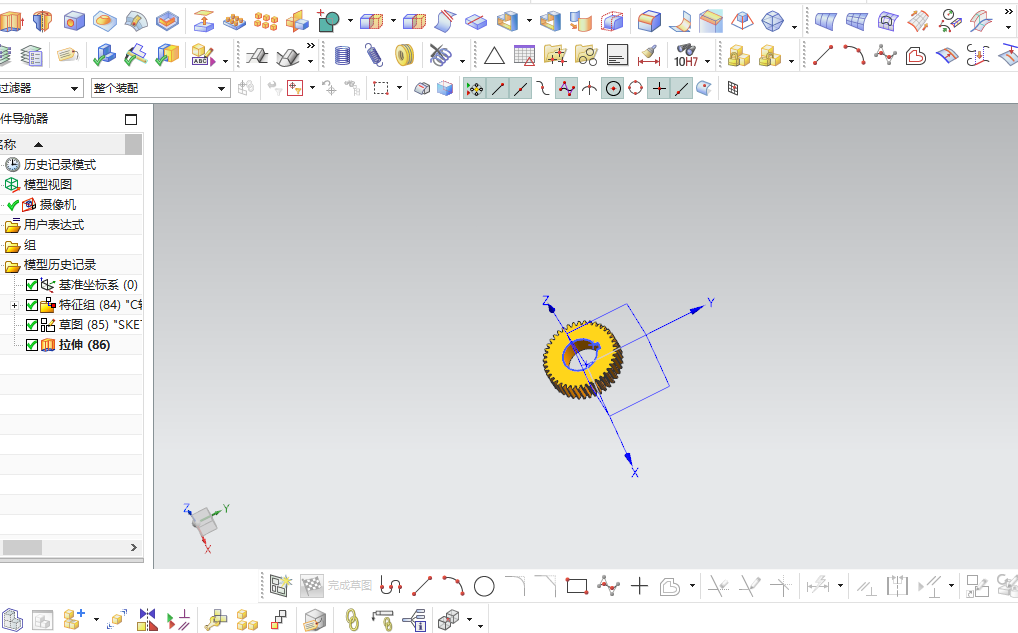
Task: Open dropdown beside the Add Component icon
Action: click(96, 620)
